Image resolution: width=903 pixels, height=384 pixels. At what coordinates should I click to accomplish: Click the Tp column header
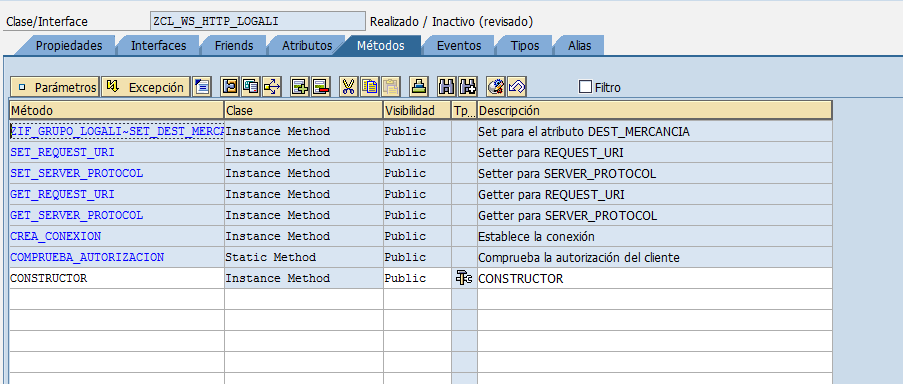(x=464, y=110)
